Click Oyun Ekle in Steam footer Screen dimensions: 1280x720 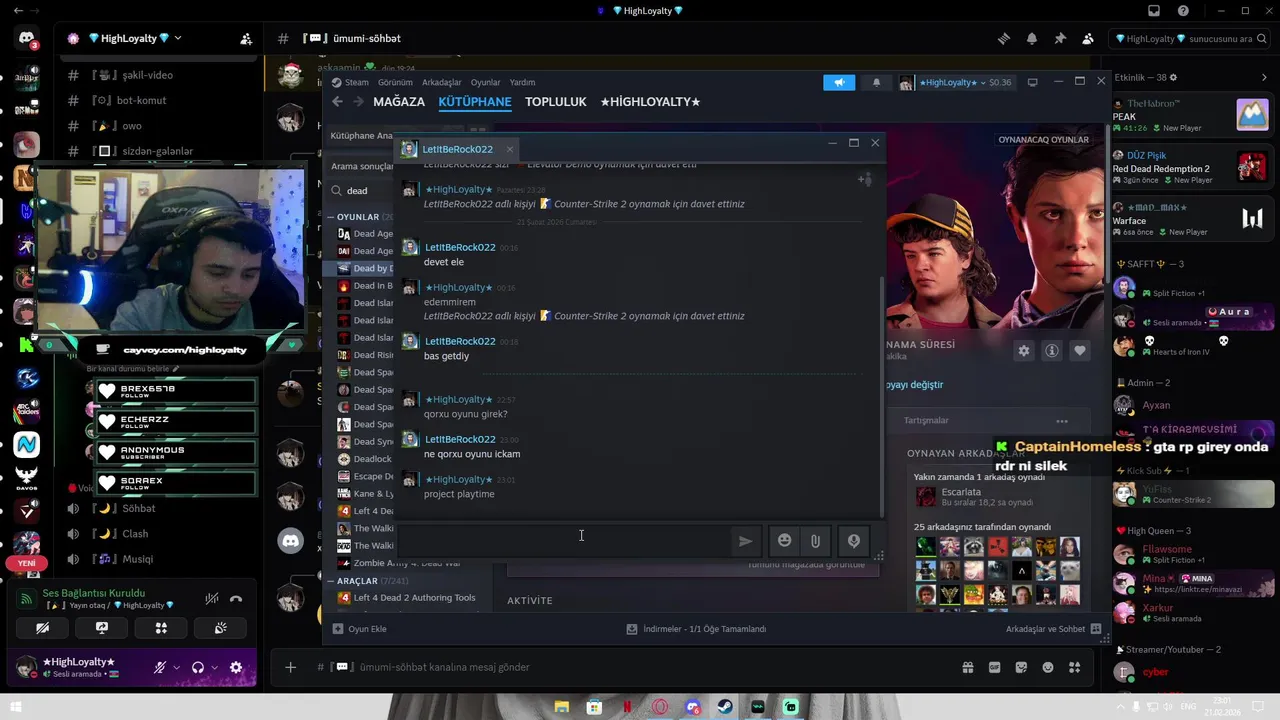(x=360, y=629)
